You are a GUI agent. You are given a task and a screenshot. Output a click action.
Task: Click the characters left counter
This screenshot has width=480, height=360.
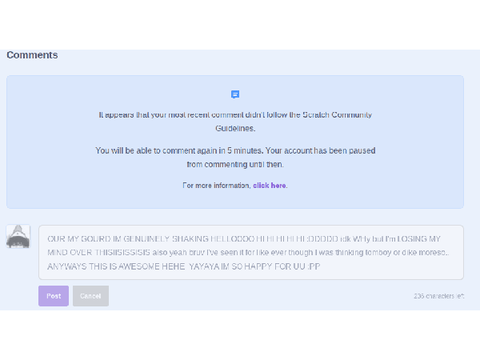(x=439, y=296)
